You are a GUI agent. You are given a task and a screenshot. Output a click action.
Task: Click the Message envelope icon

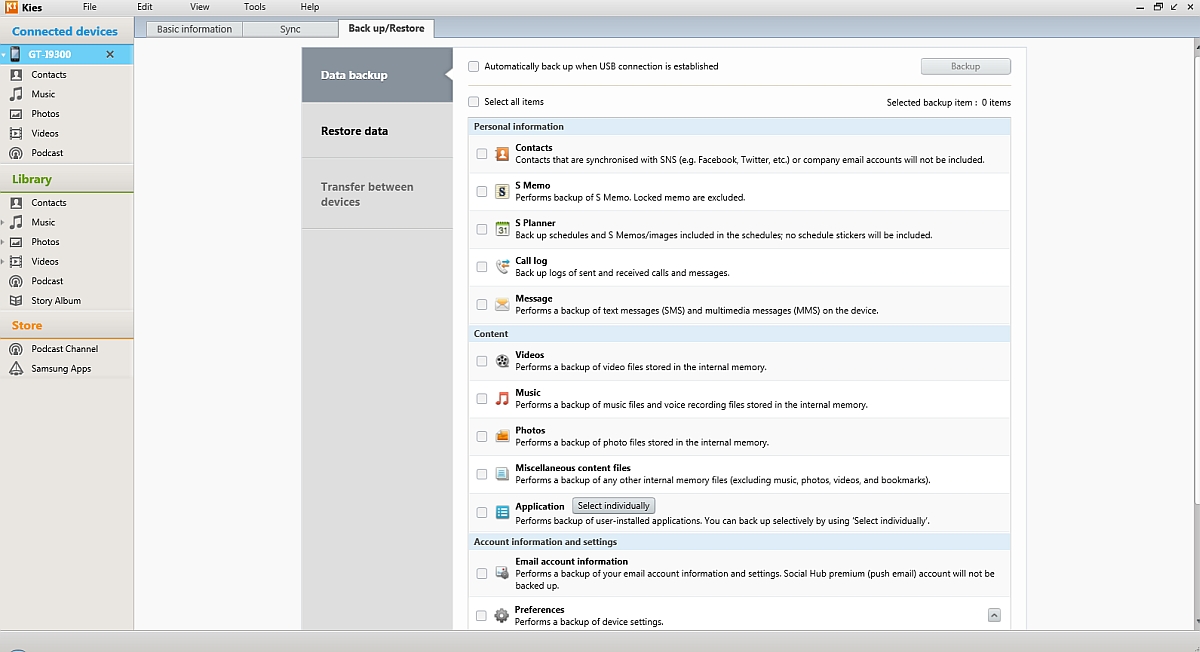(502, 304)
